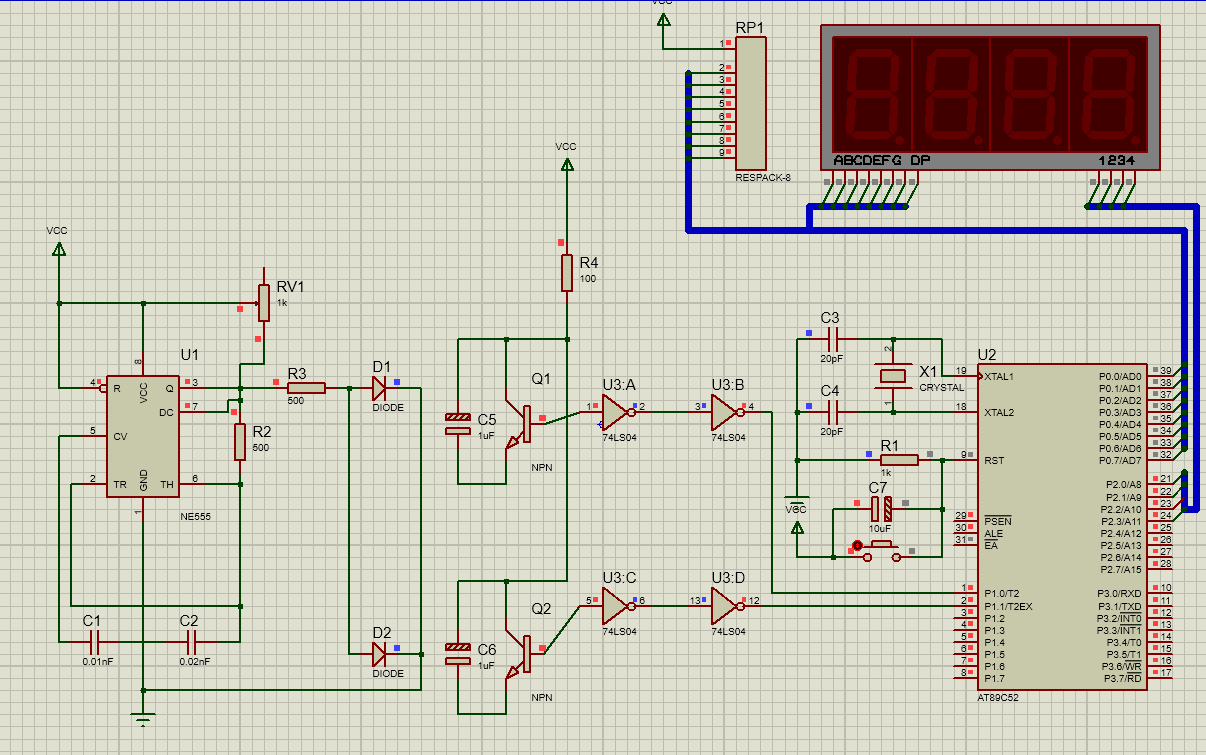Select resistor R3 symbol

click(306, 388)
